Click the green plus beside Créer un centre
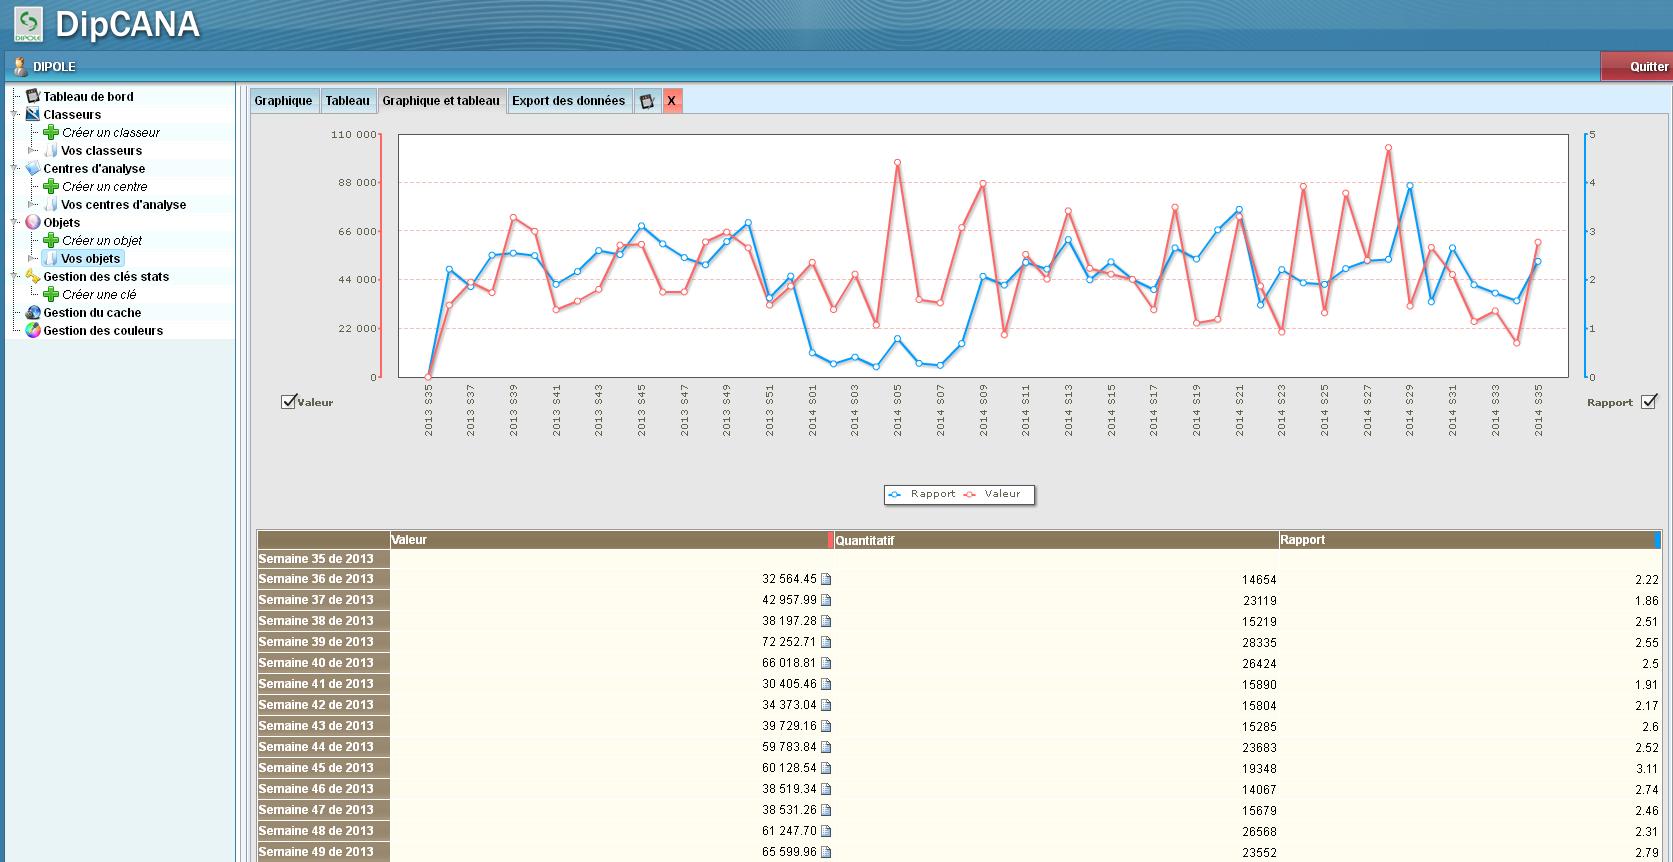The height and width of the screenshot is (862, 1673). coord(51,186)
